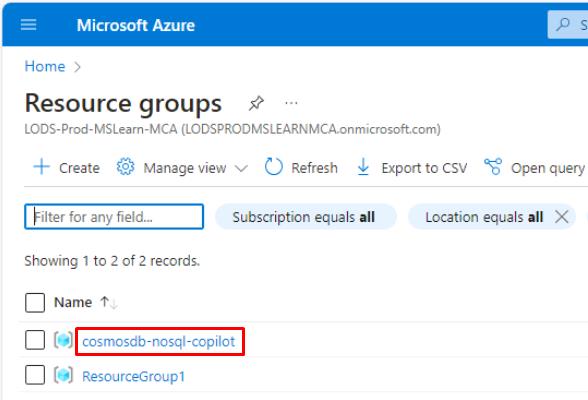
Task: Open the ellipsis more options menu
Action: pyautogui.click(x=291, y=103)
